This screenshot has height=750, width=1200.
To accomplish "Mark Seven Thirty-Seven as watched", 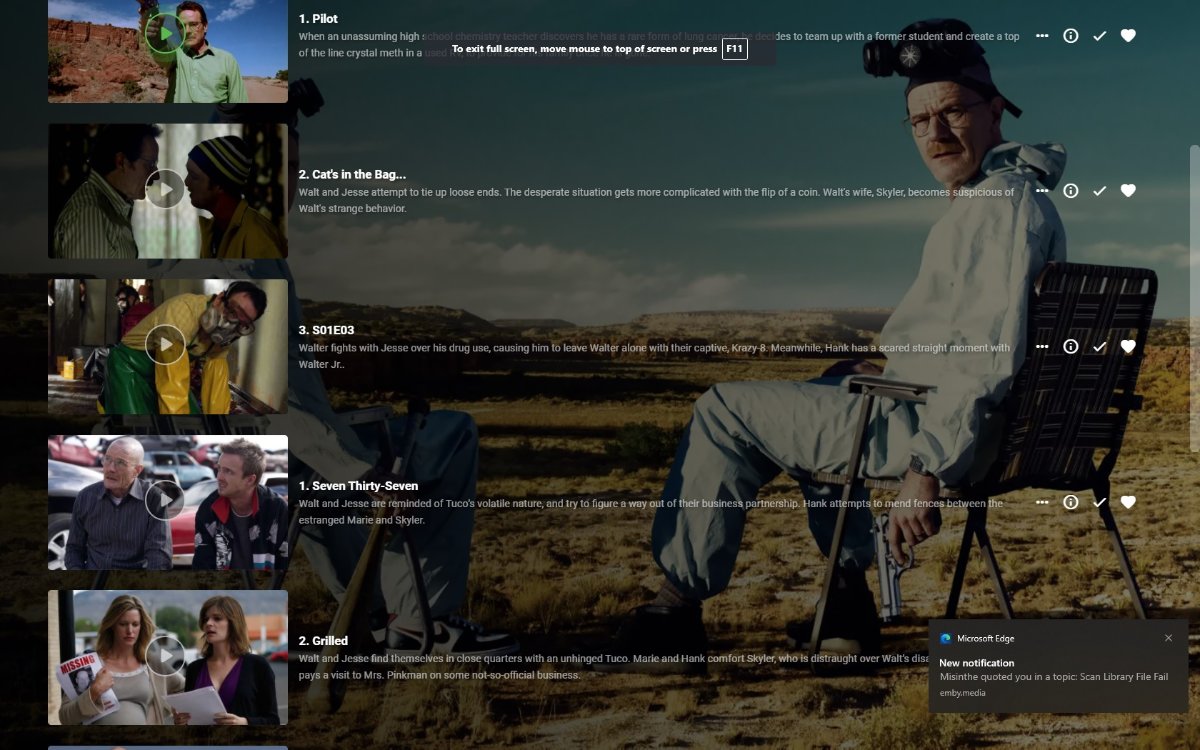I will (x=1100, y=502).
